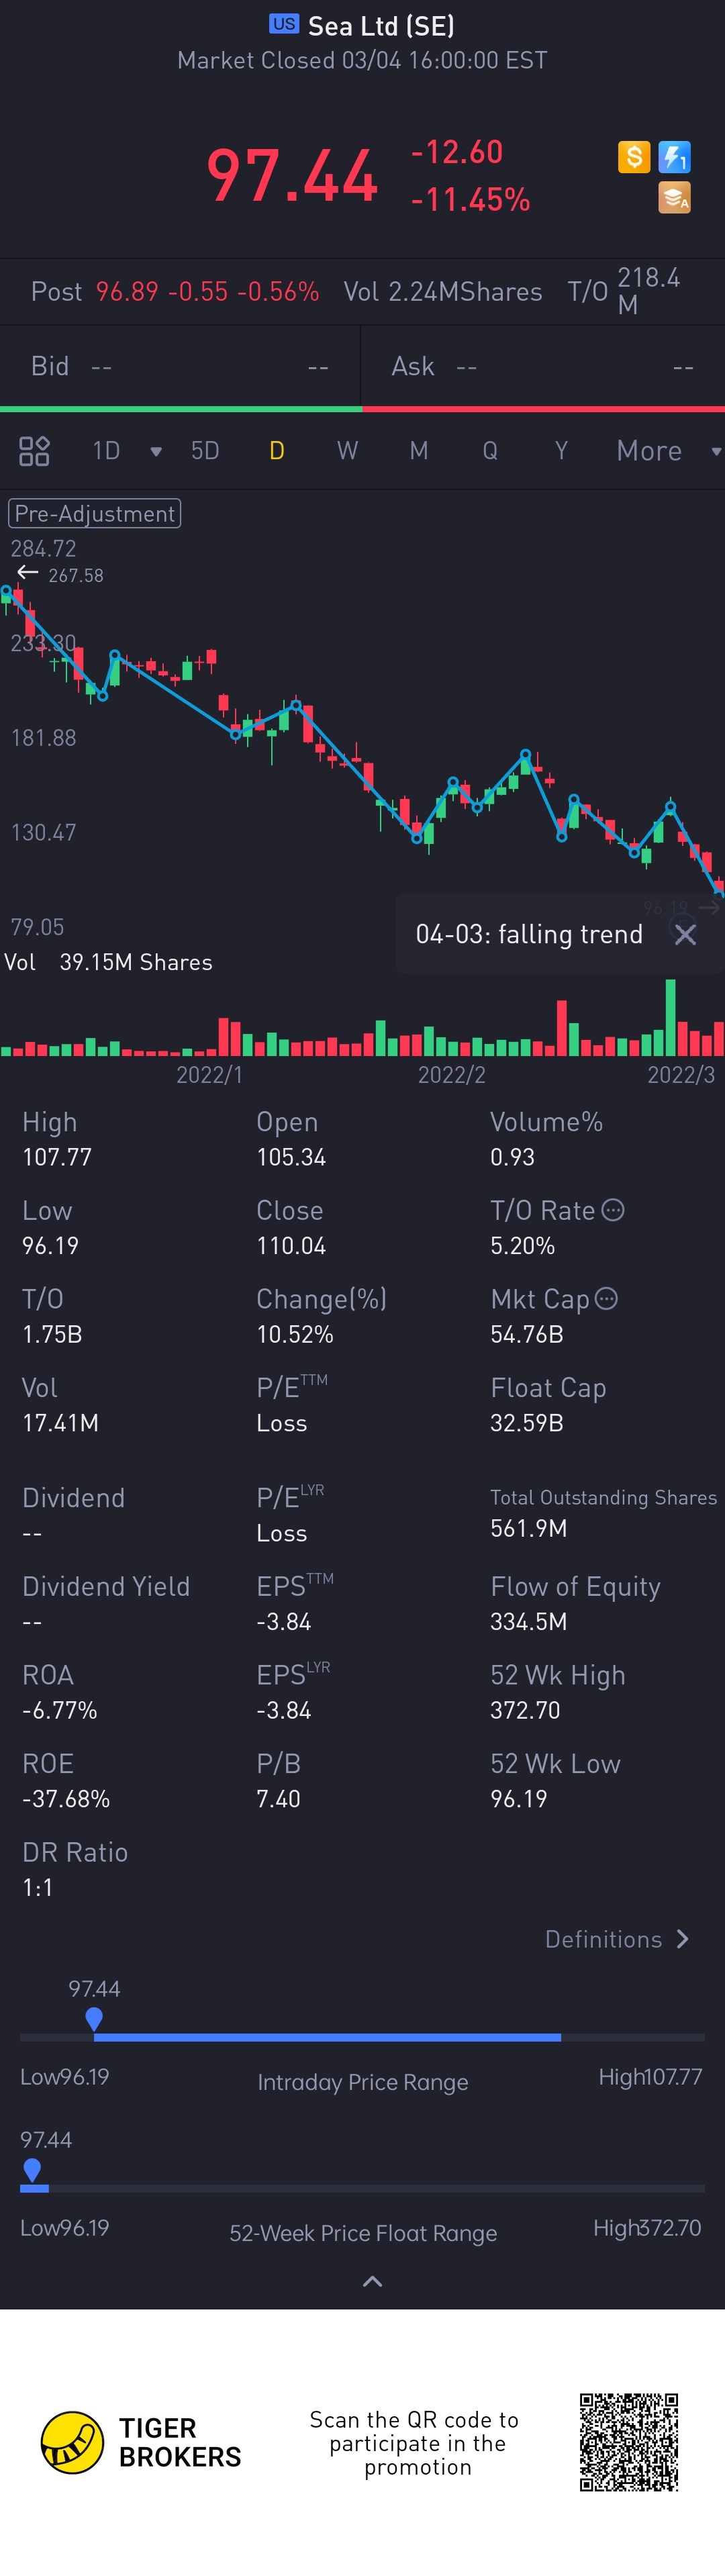Tap the promotion QR code

click(628, 2442)
